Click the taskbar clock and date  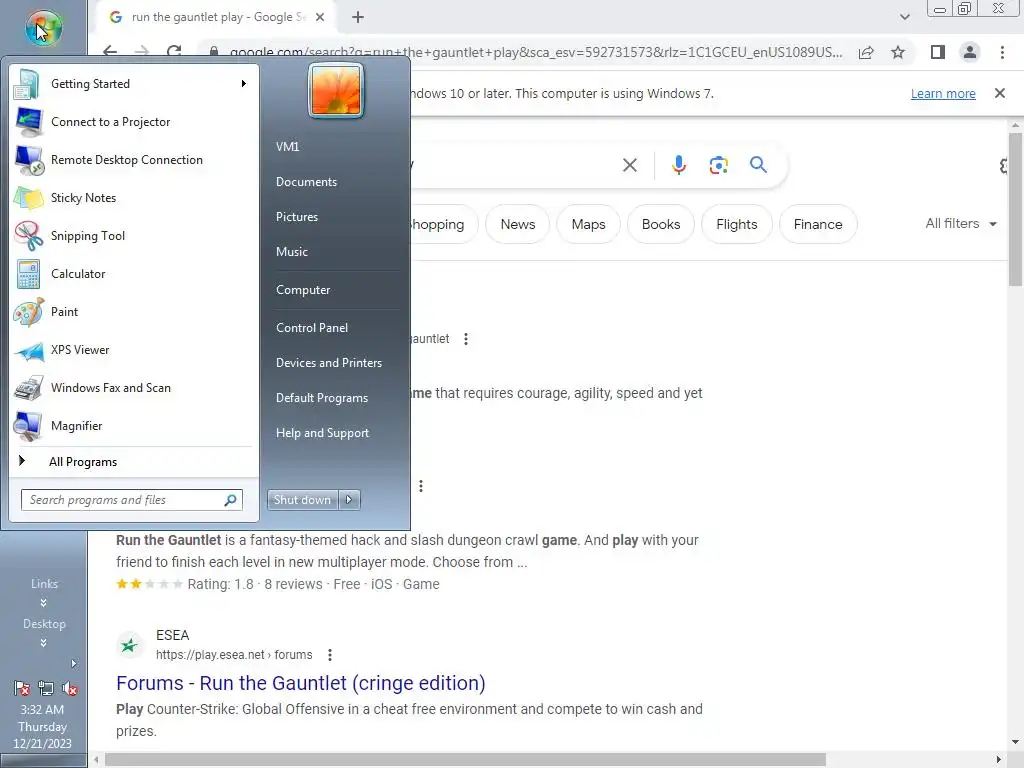coord(42,726)
